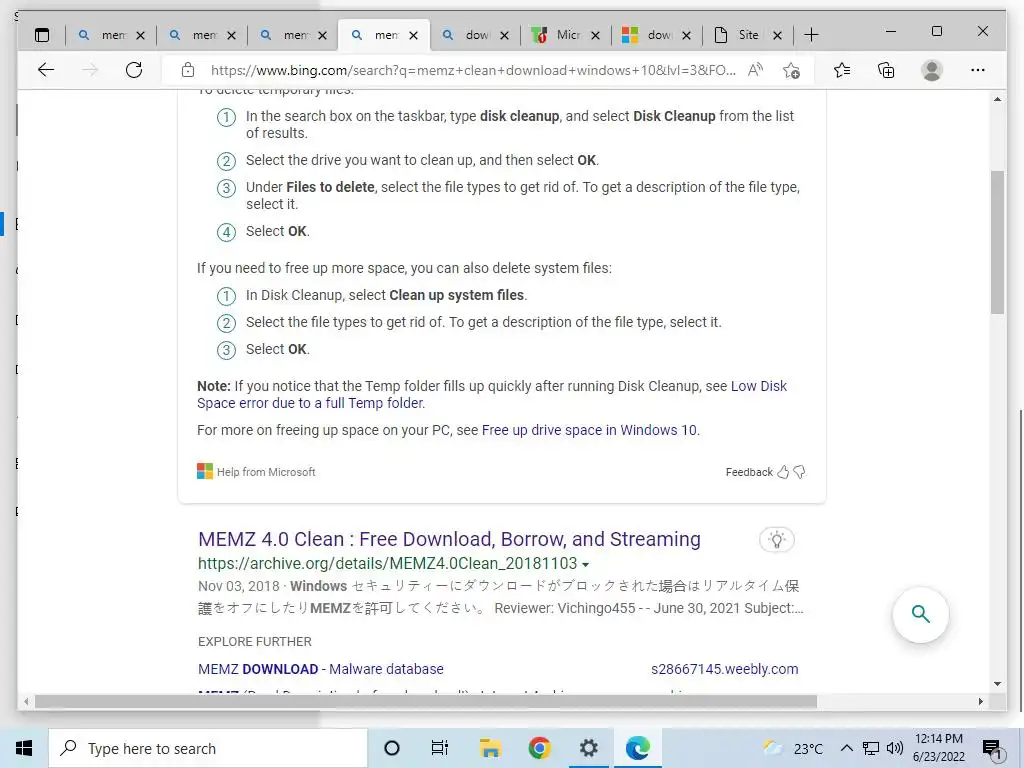Click the vertical scrollbar thumb

click(997, 242)
